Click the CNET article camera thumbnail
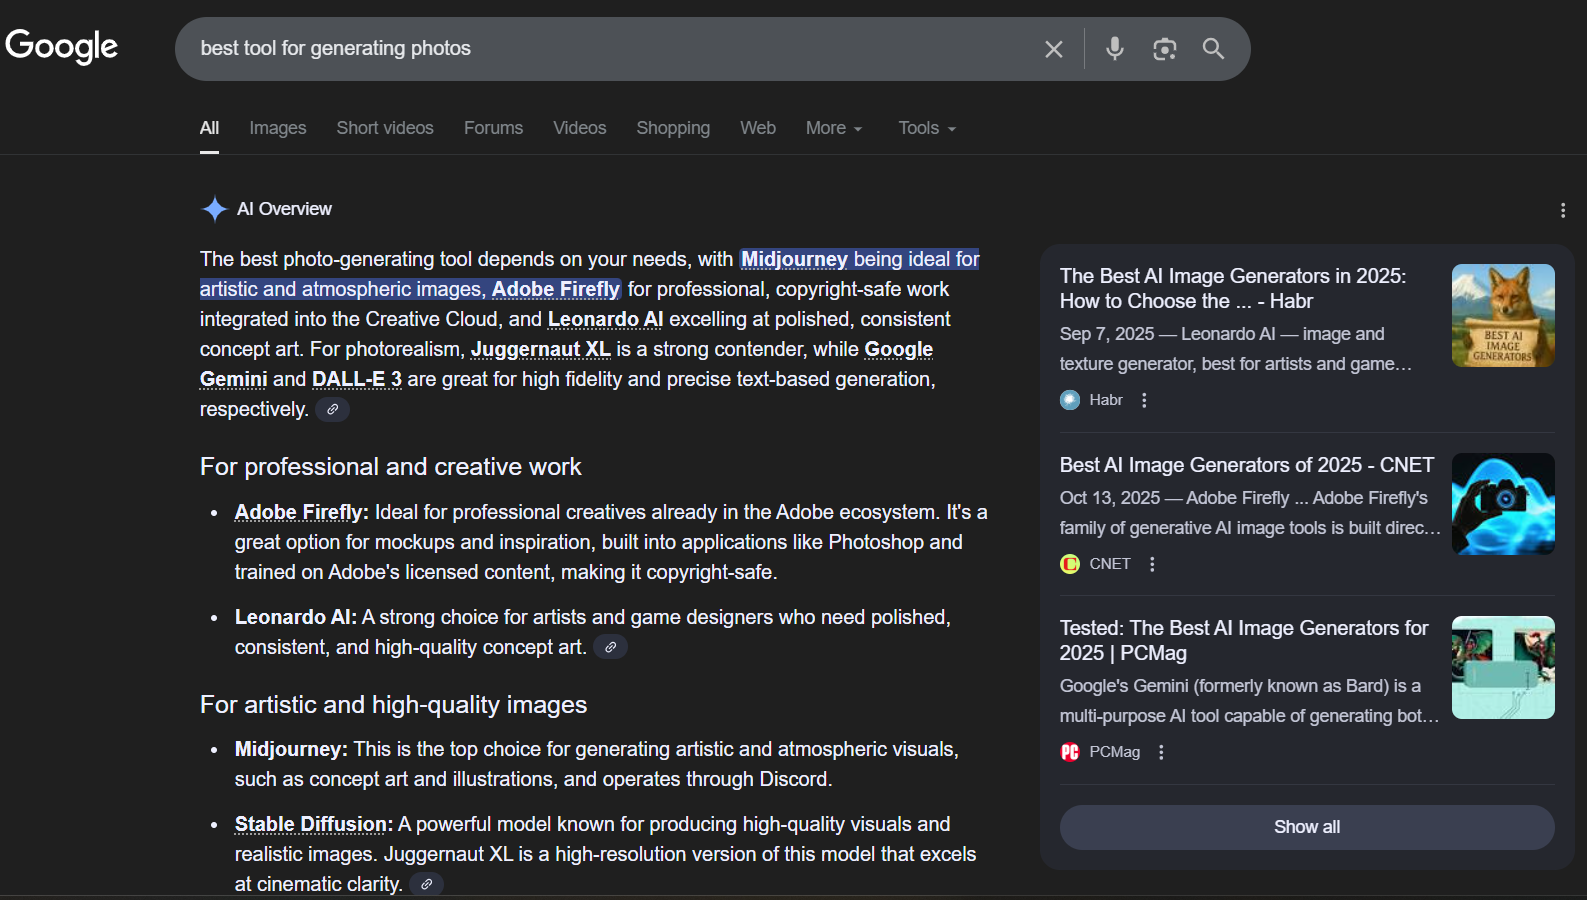The image size is (1587, 900). point(1502,504)
